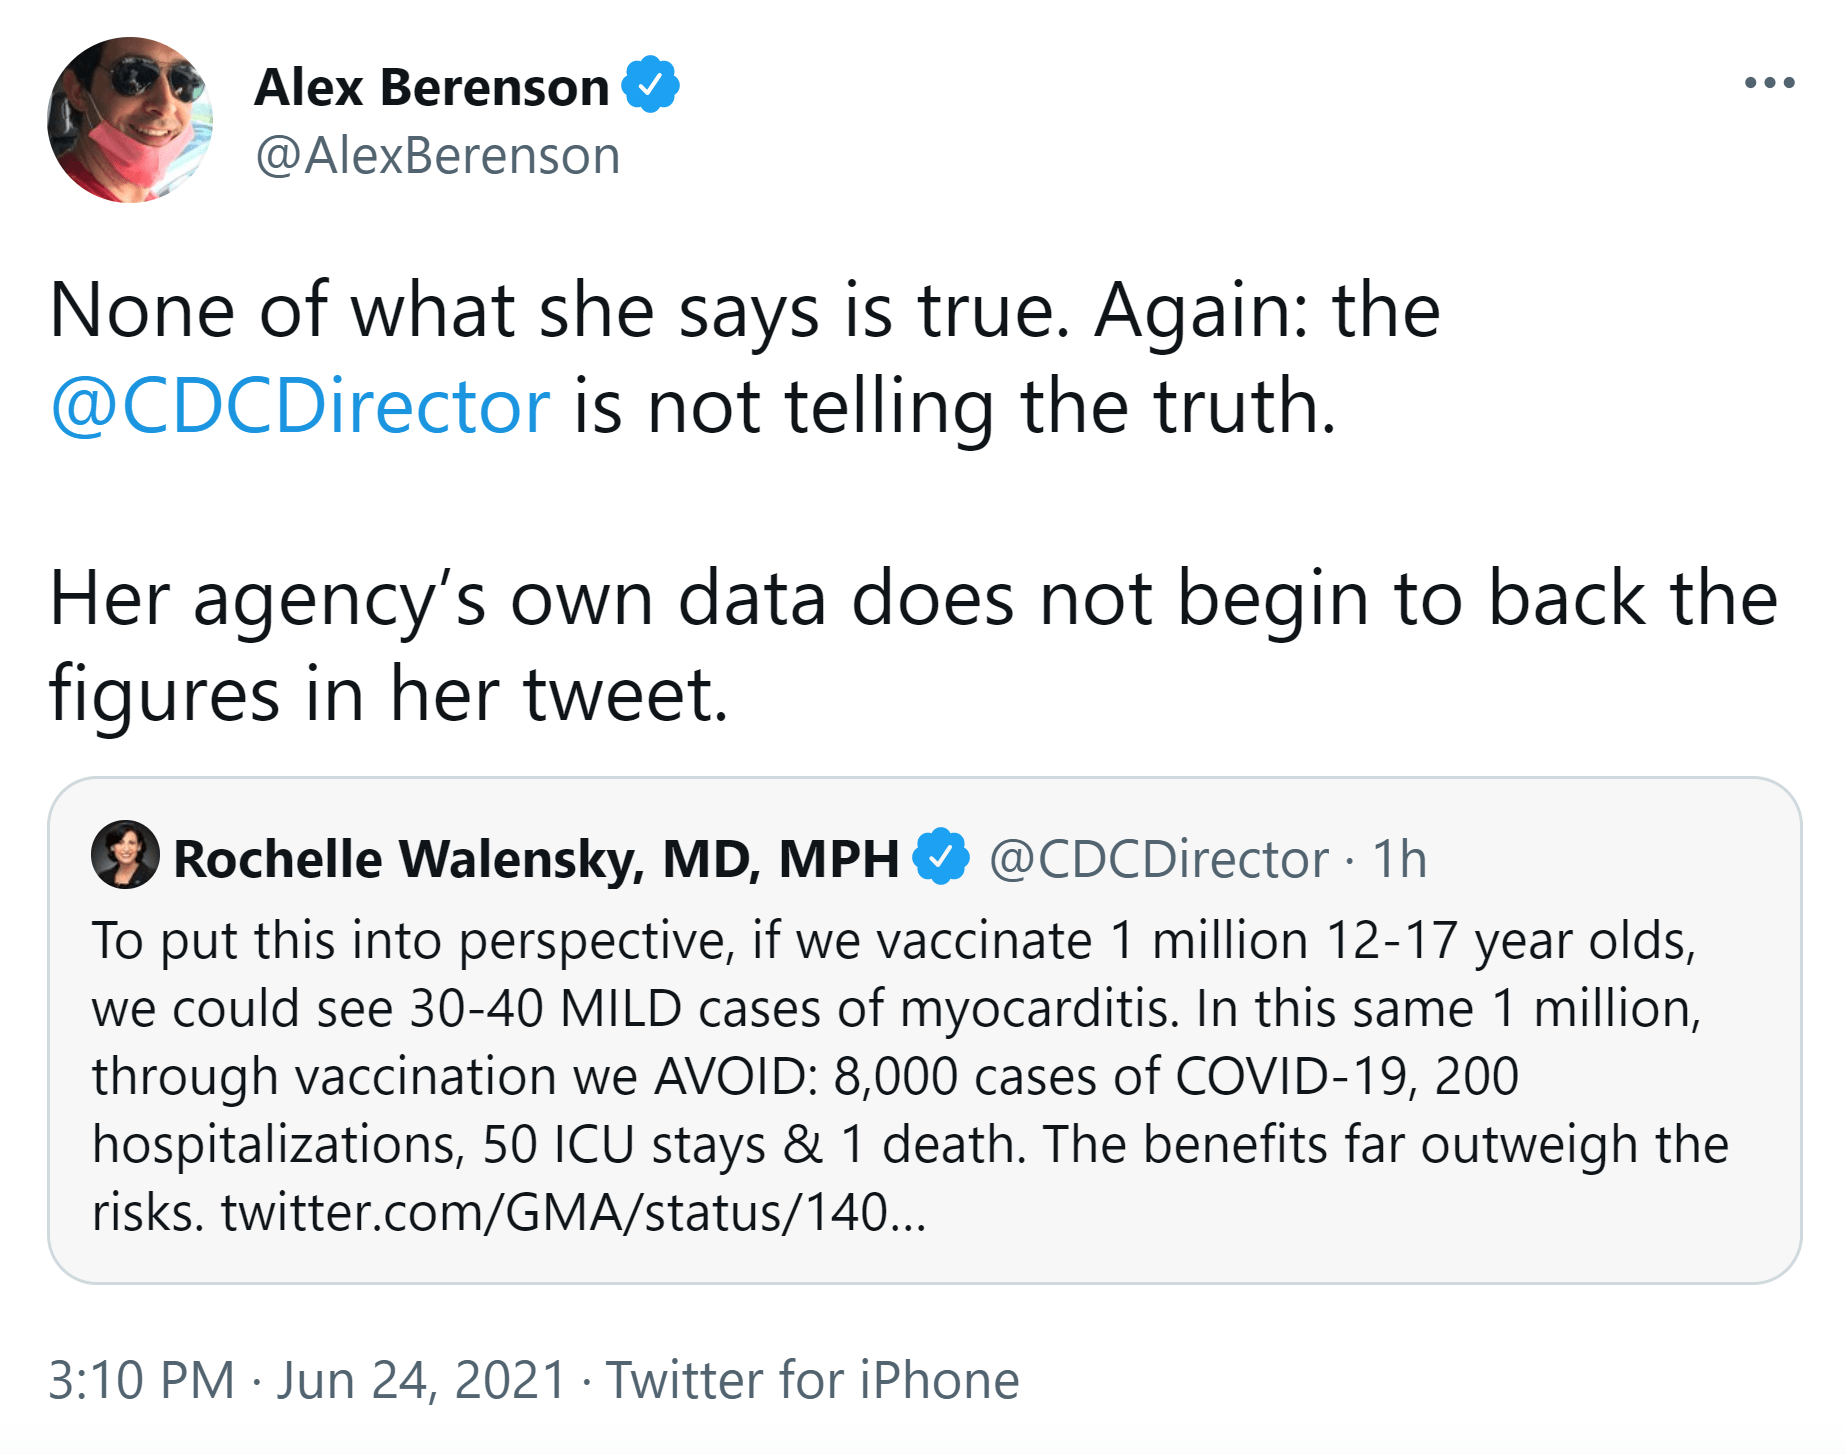Click the @CDCDirector mention in the tweet

300,407
